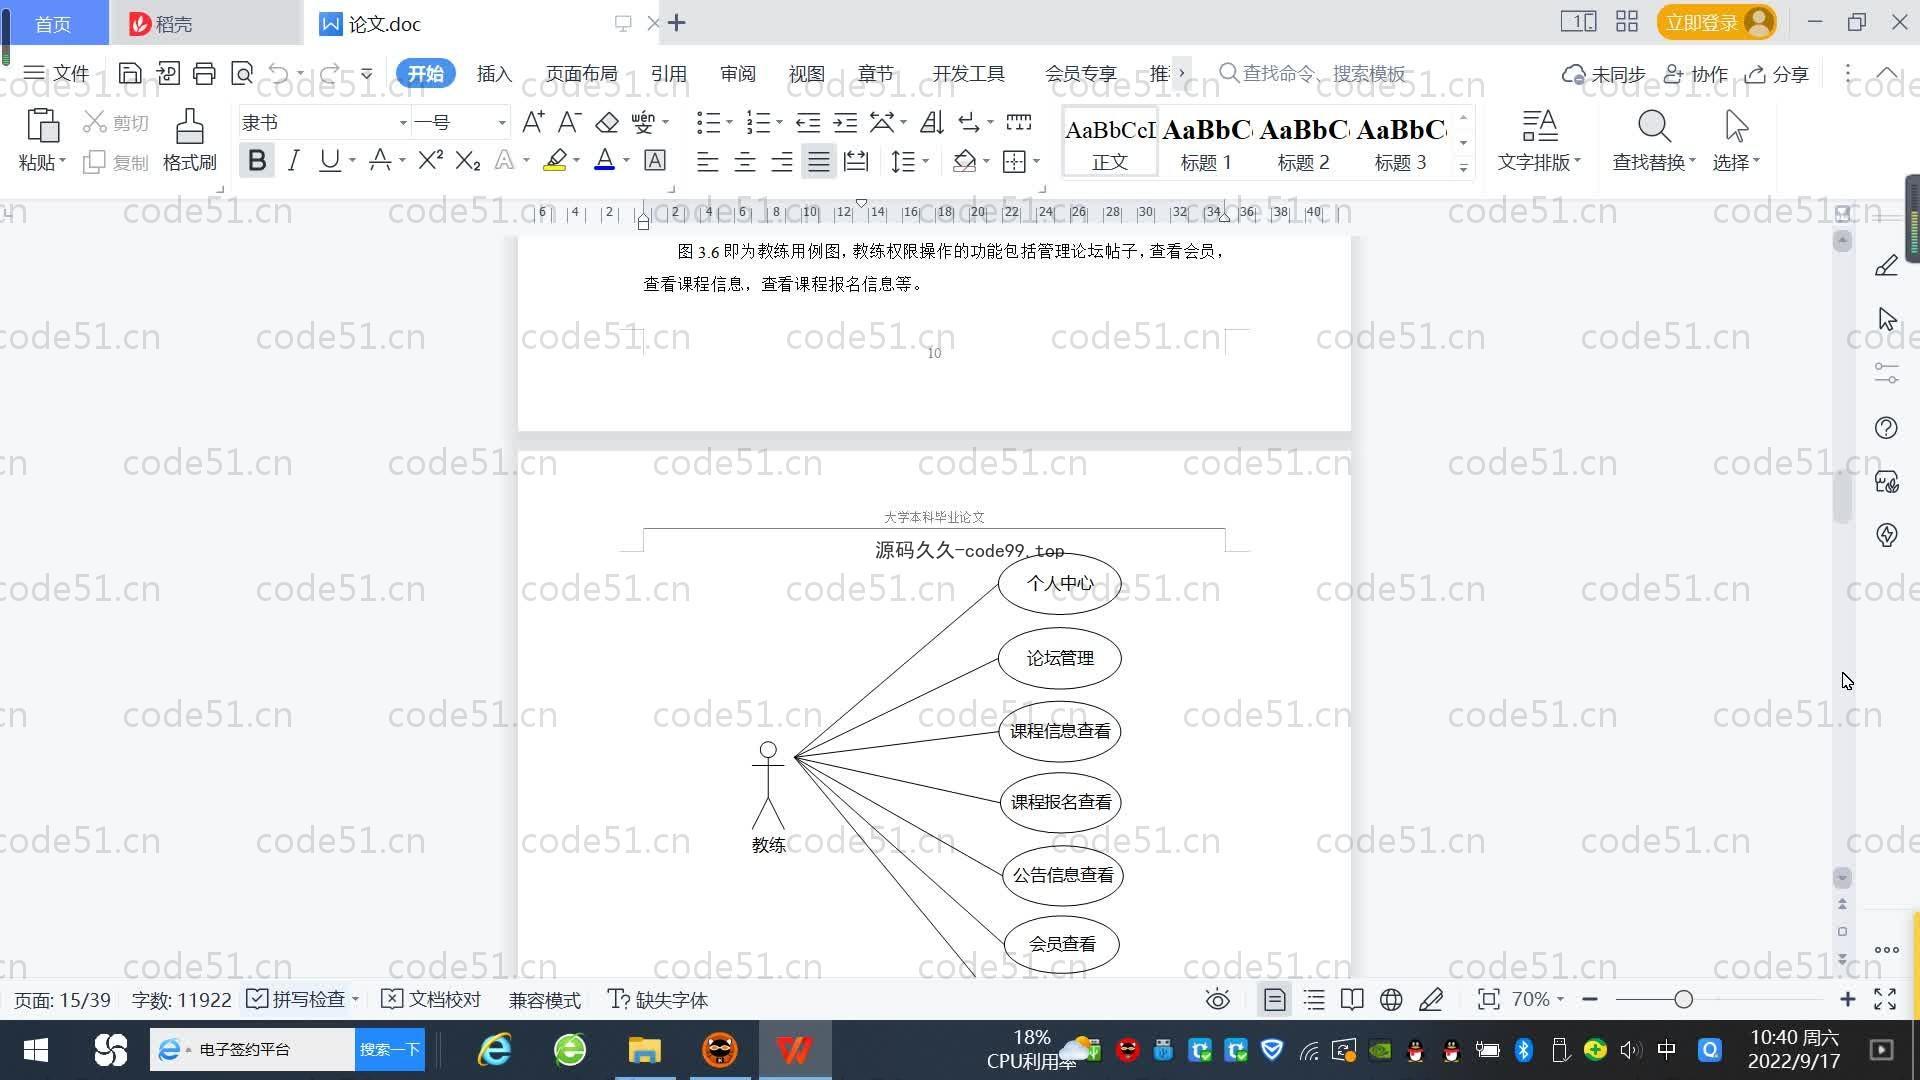Open the Review tab
The width and height of the screenshot is (1920, 1080).
click(738, 73)
